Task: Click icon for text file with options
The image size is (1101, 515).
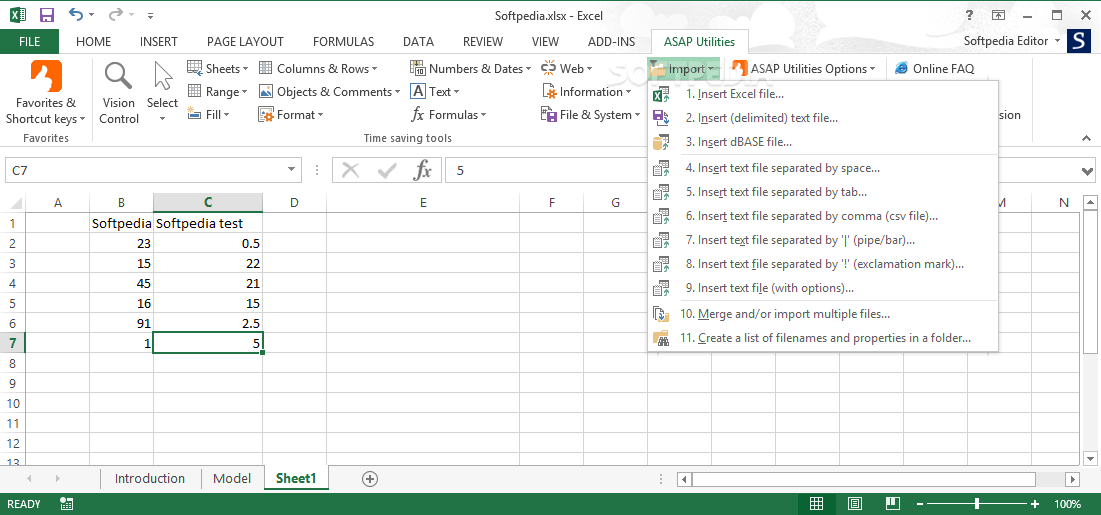Action: pos(661,288)
